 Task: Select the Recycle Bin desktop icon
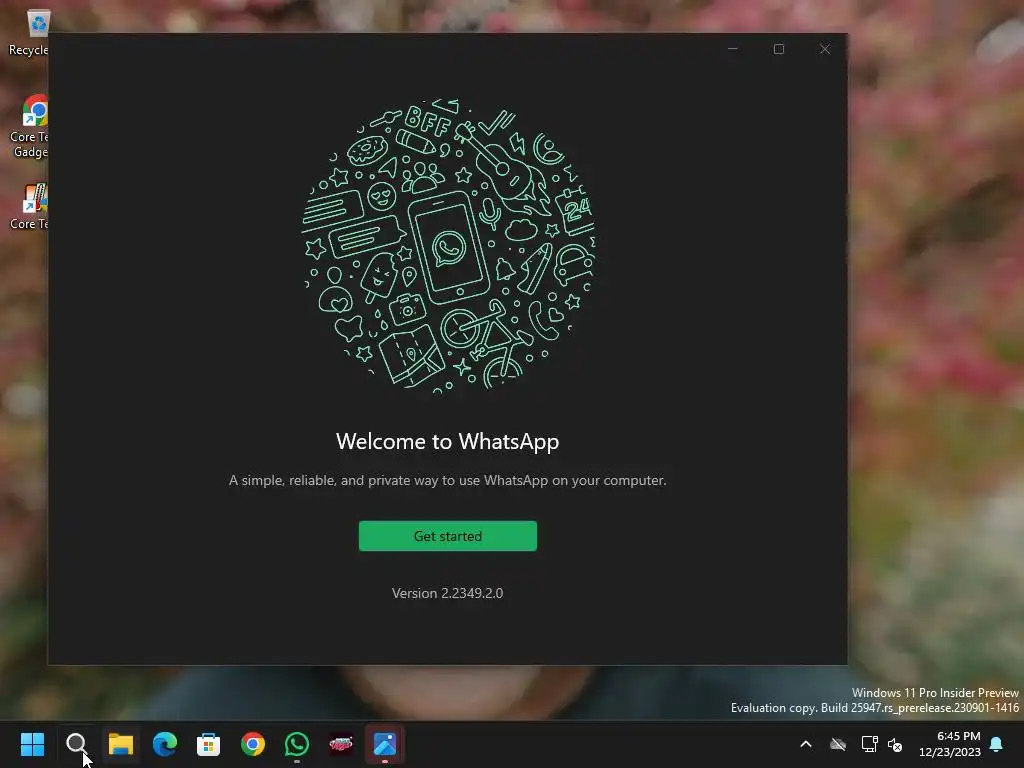click(29, 33)
